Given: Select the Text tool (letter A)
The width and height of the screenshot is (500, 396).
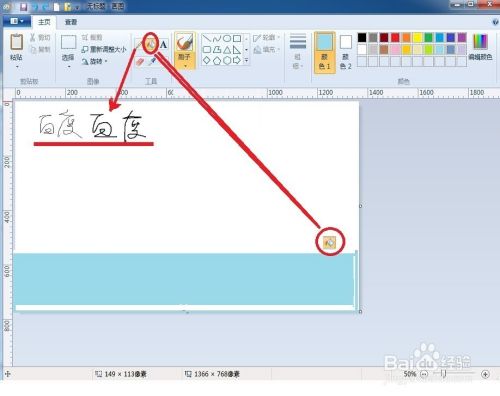Looking at the screenshot, I should click(x=163, y=44).
